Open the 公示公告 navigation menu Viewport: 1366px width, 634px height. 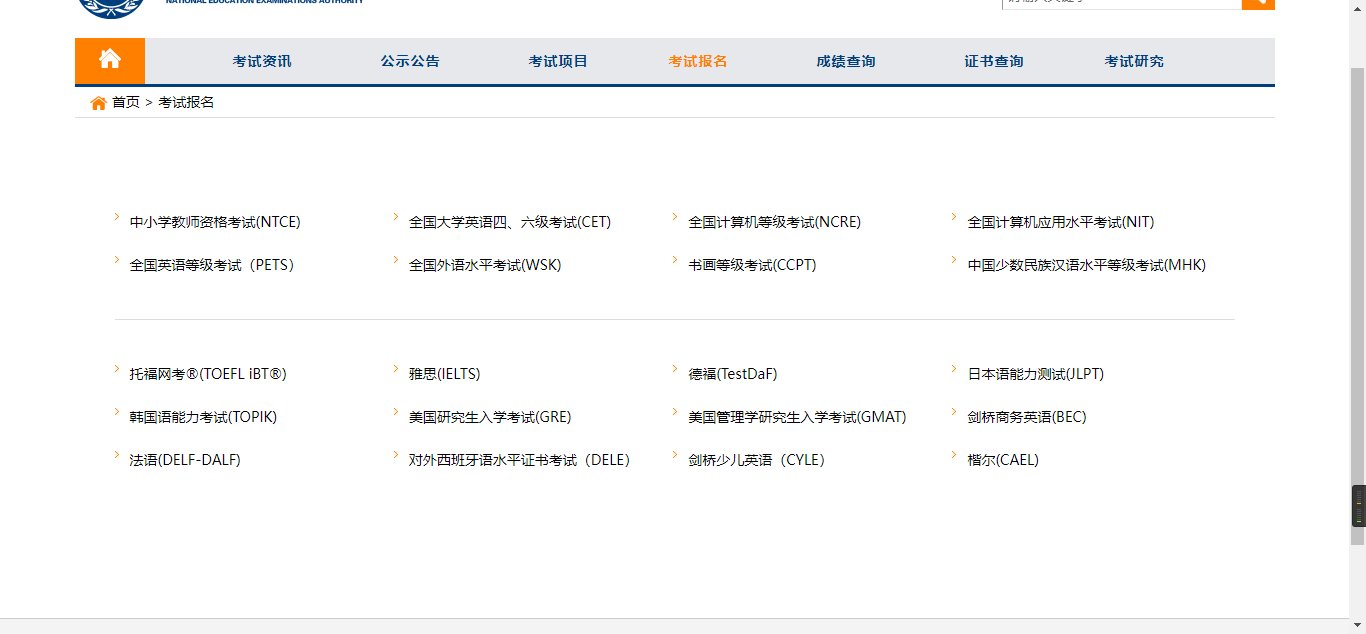tap(409, 60)
